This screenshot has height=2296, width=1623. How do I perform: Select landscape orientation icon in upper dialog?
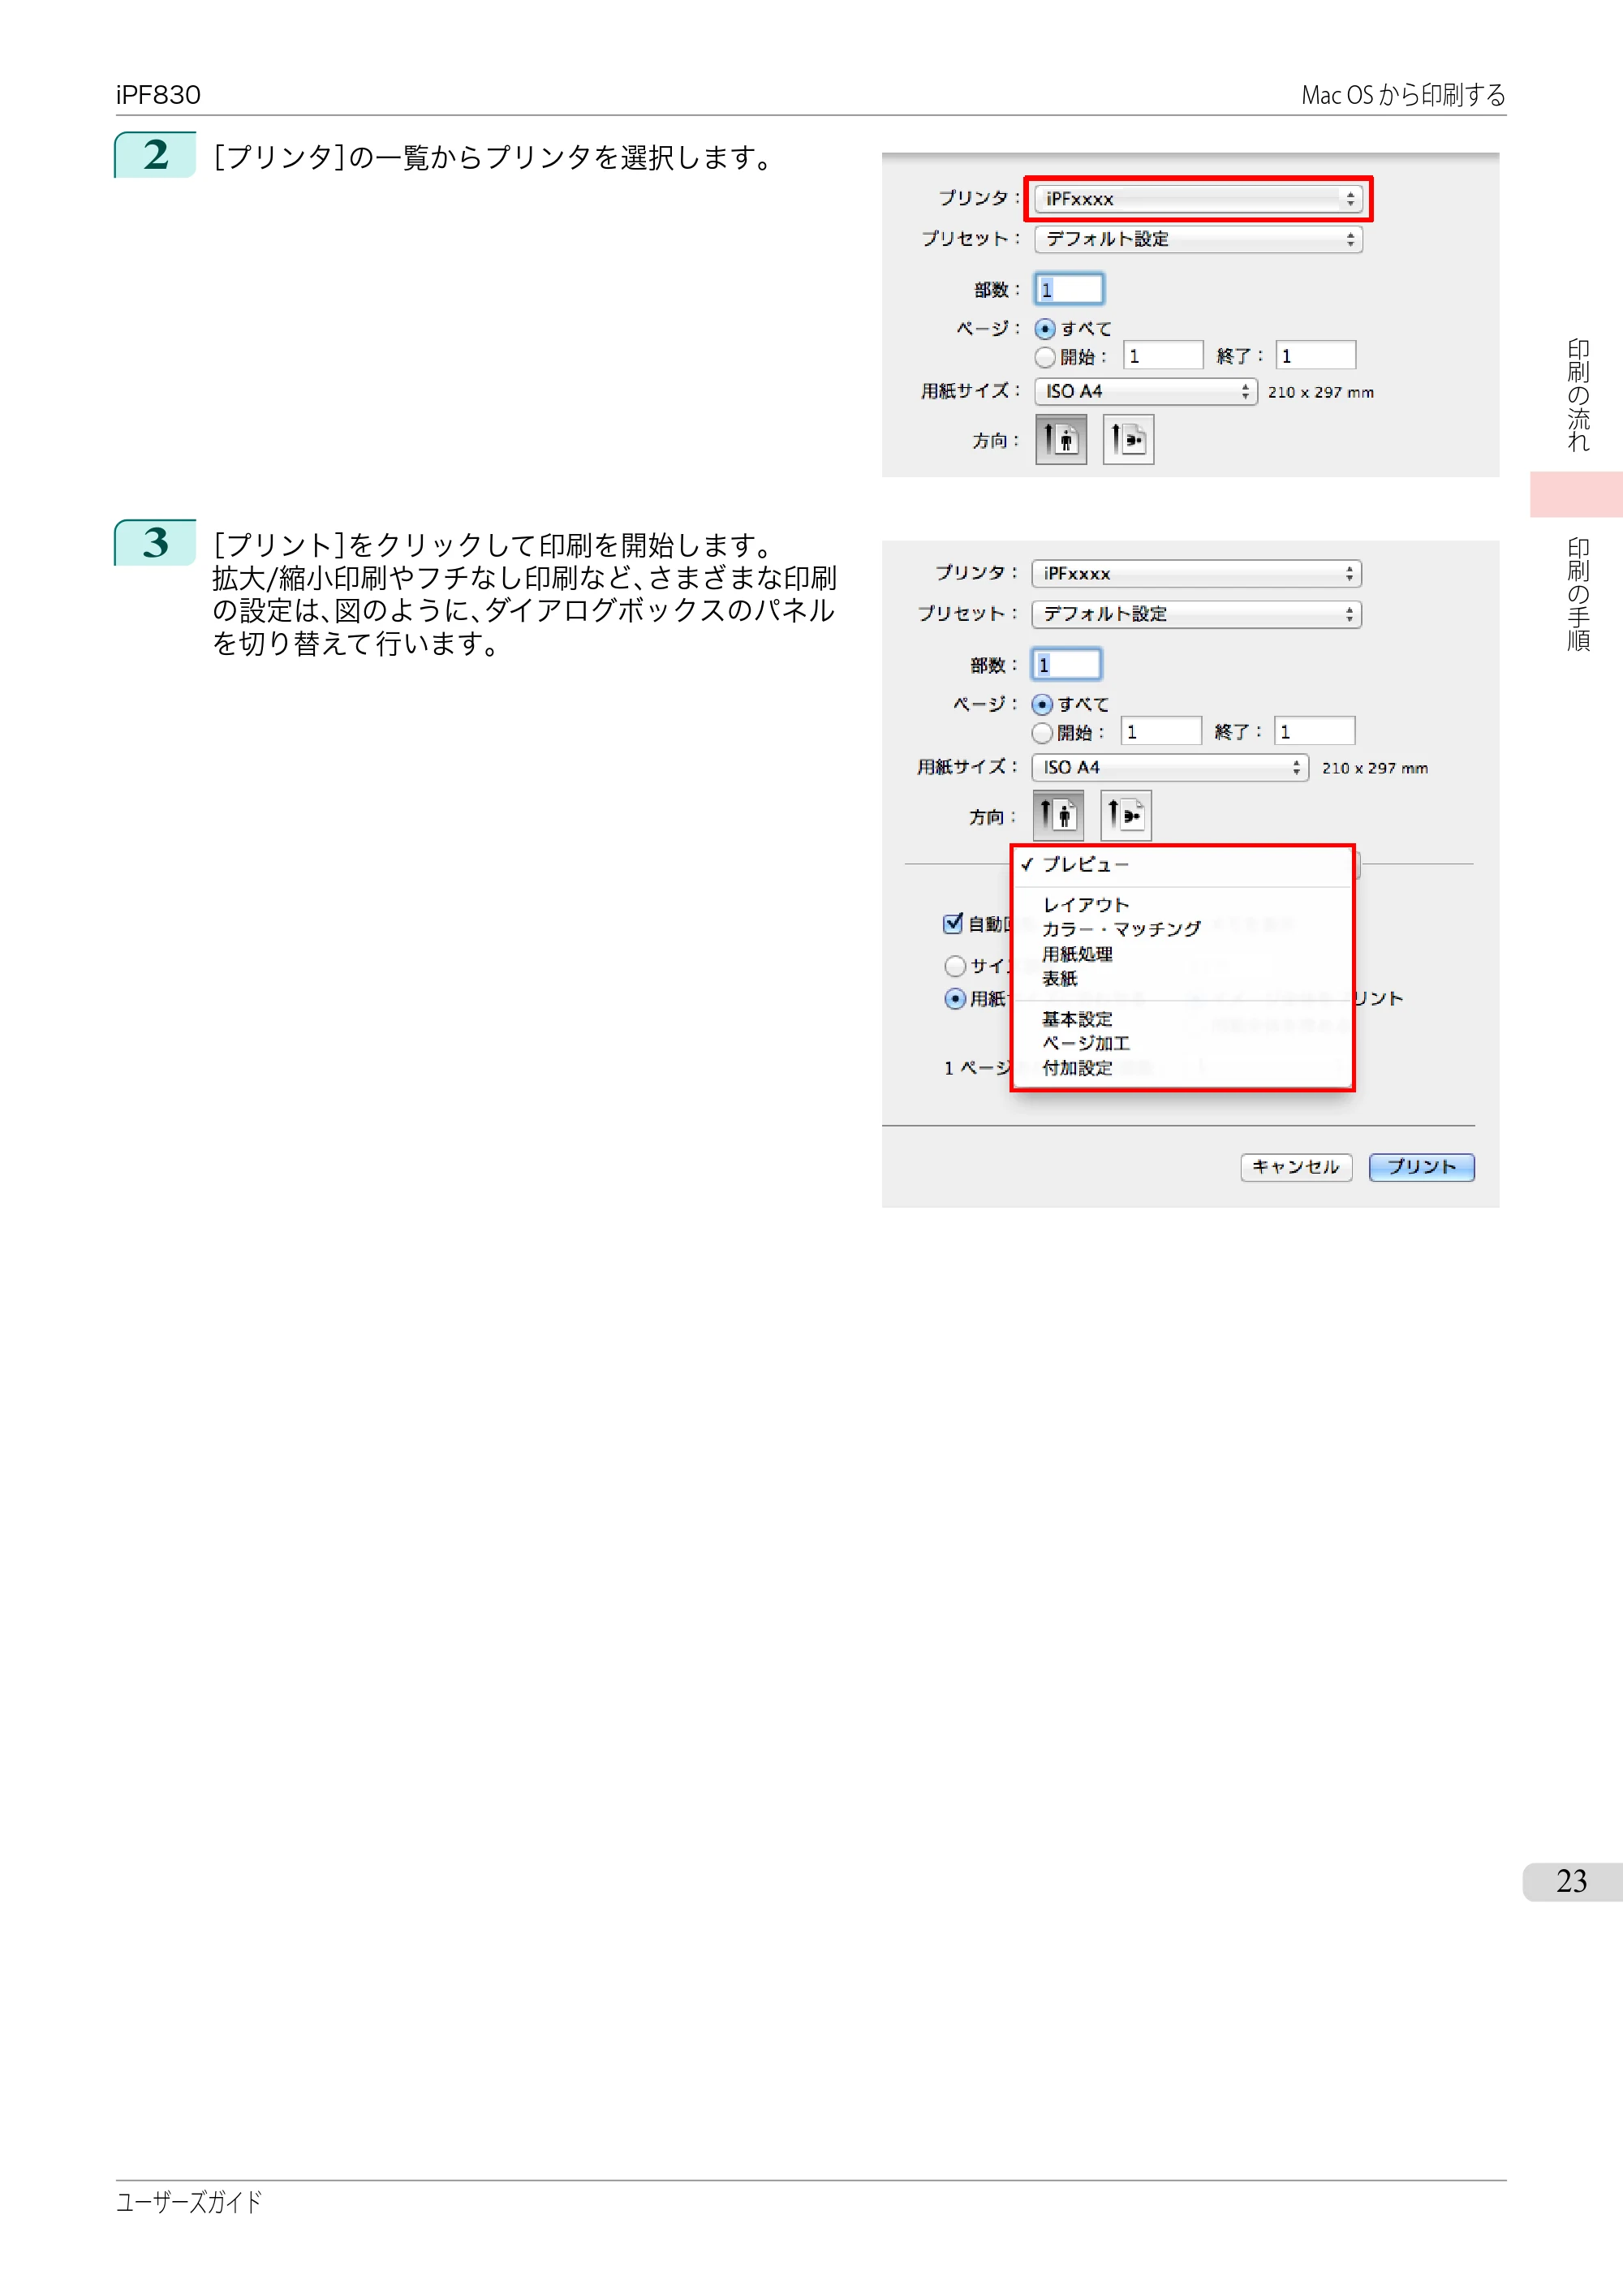click(x=1128, y=439)
